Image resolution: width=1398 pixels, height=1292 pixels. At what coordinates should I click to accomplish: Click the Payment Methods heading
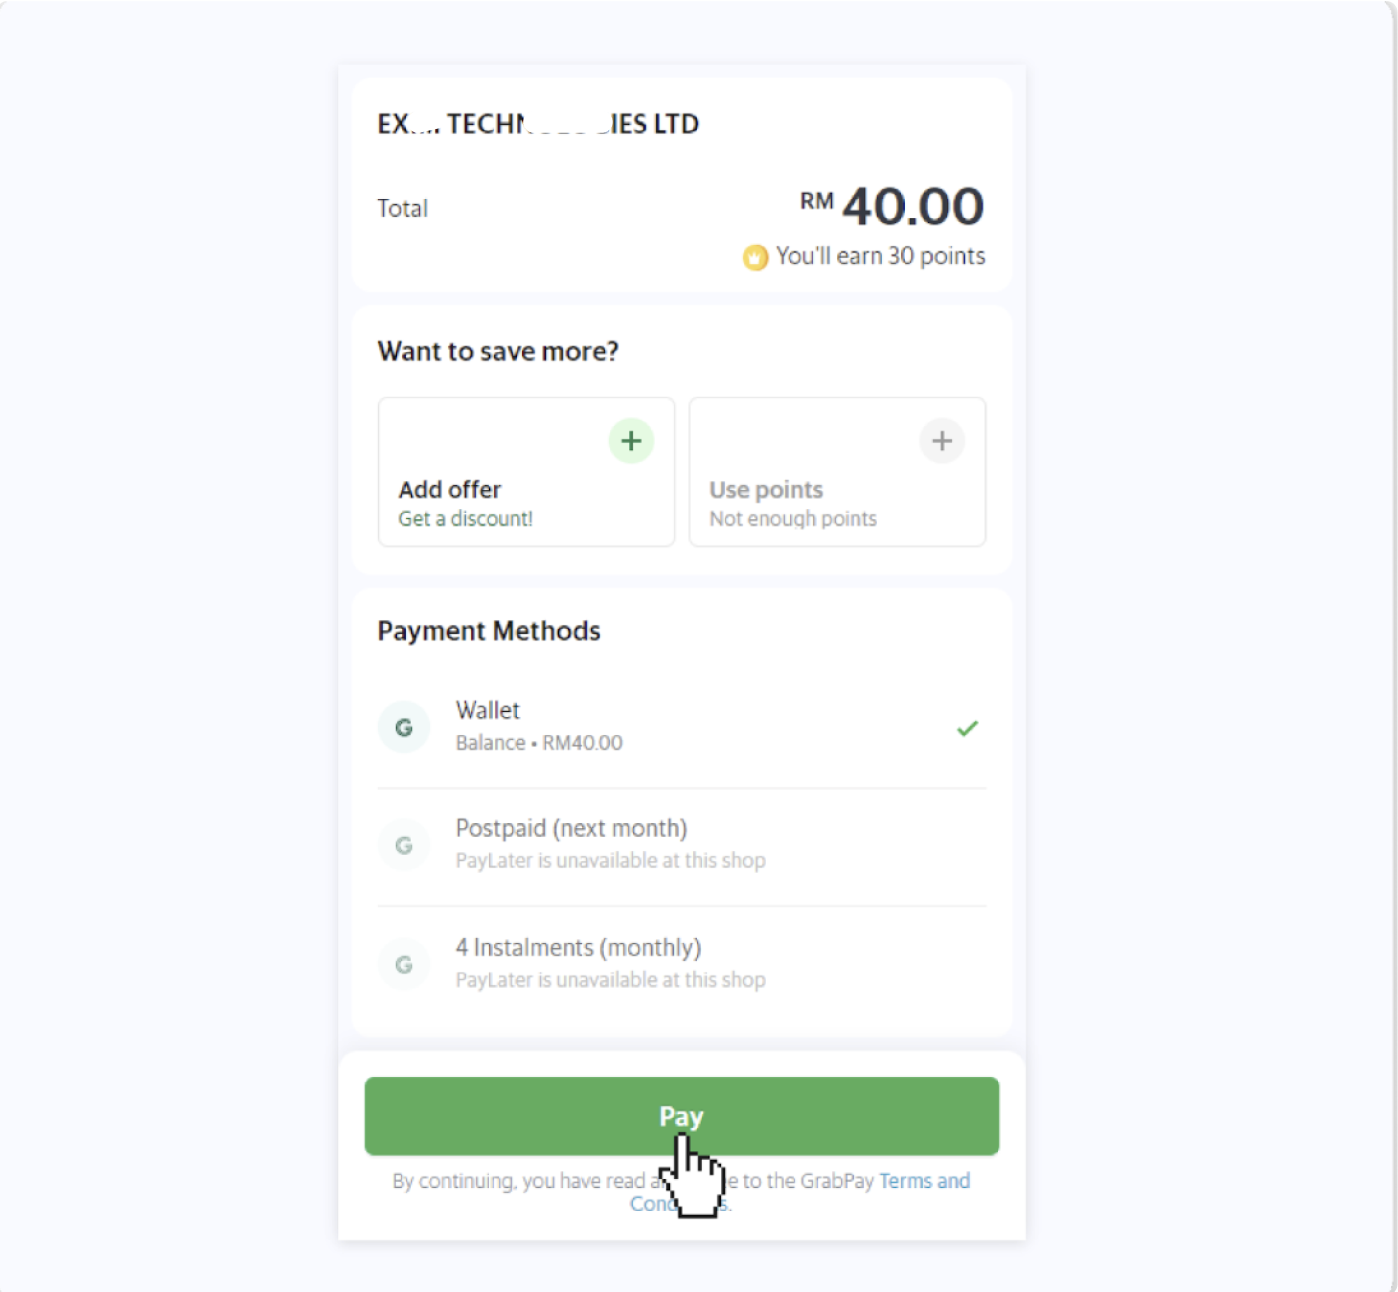[489, 631]
